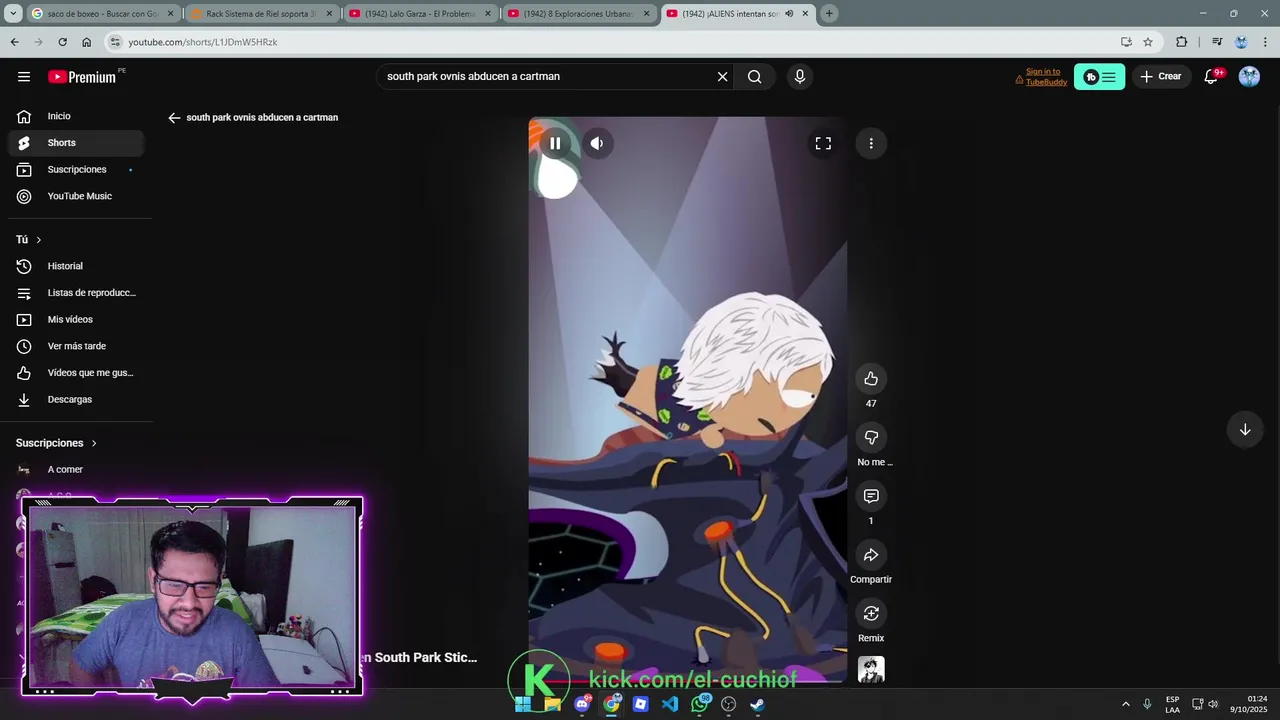Open YouTube account avatar menu
1280x720 pixels.
coord(1249,77)
